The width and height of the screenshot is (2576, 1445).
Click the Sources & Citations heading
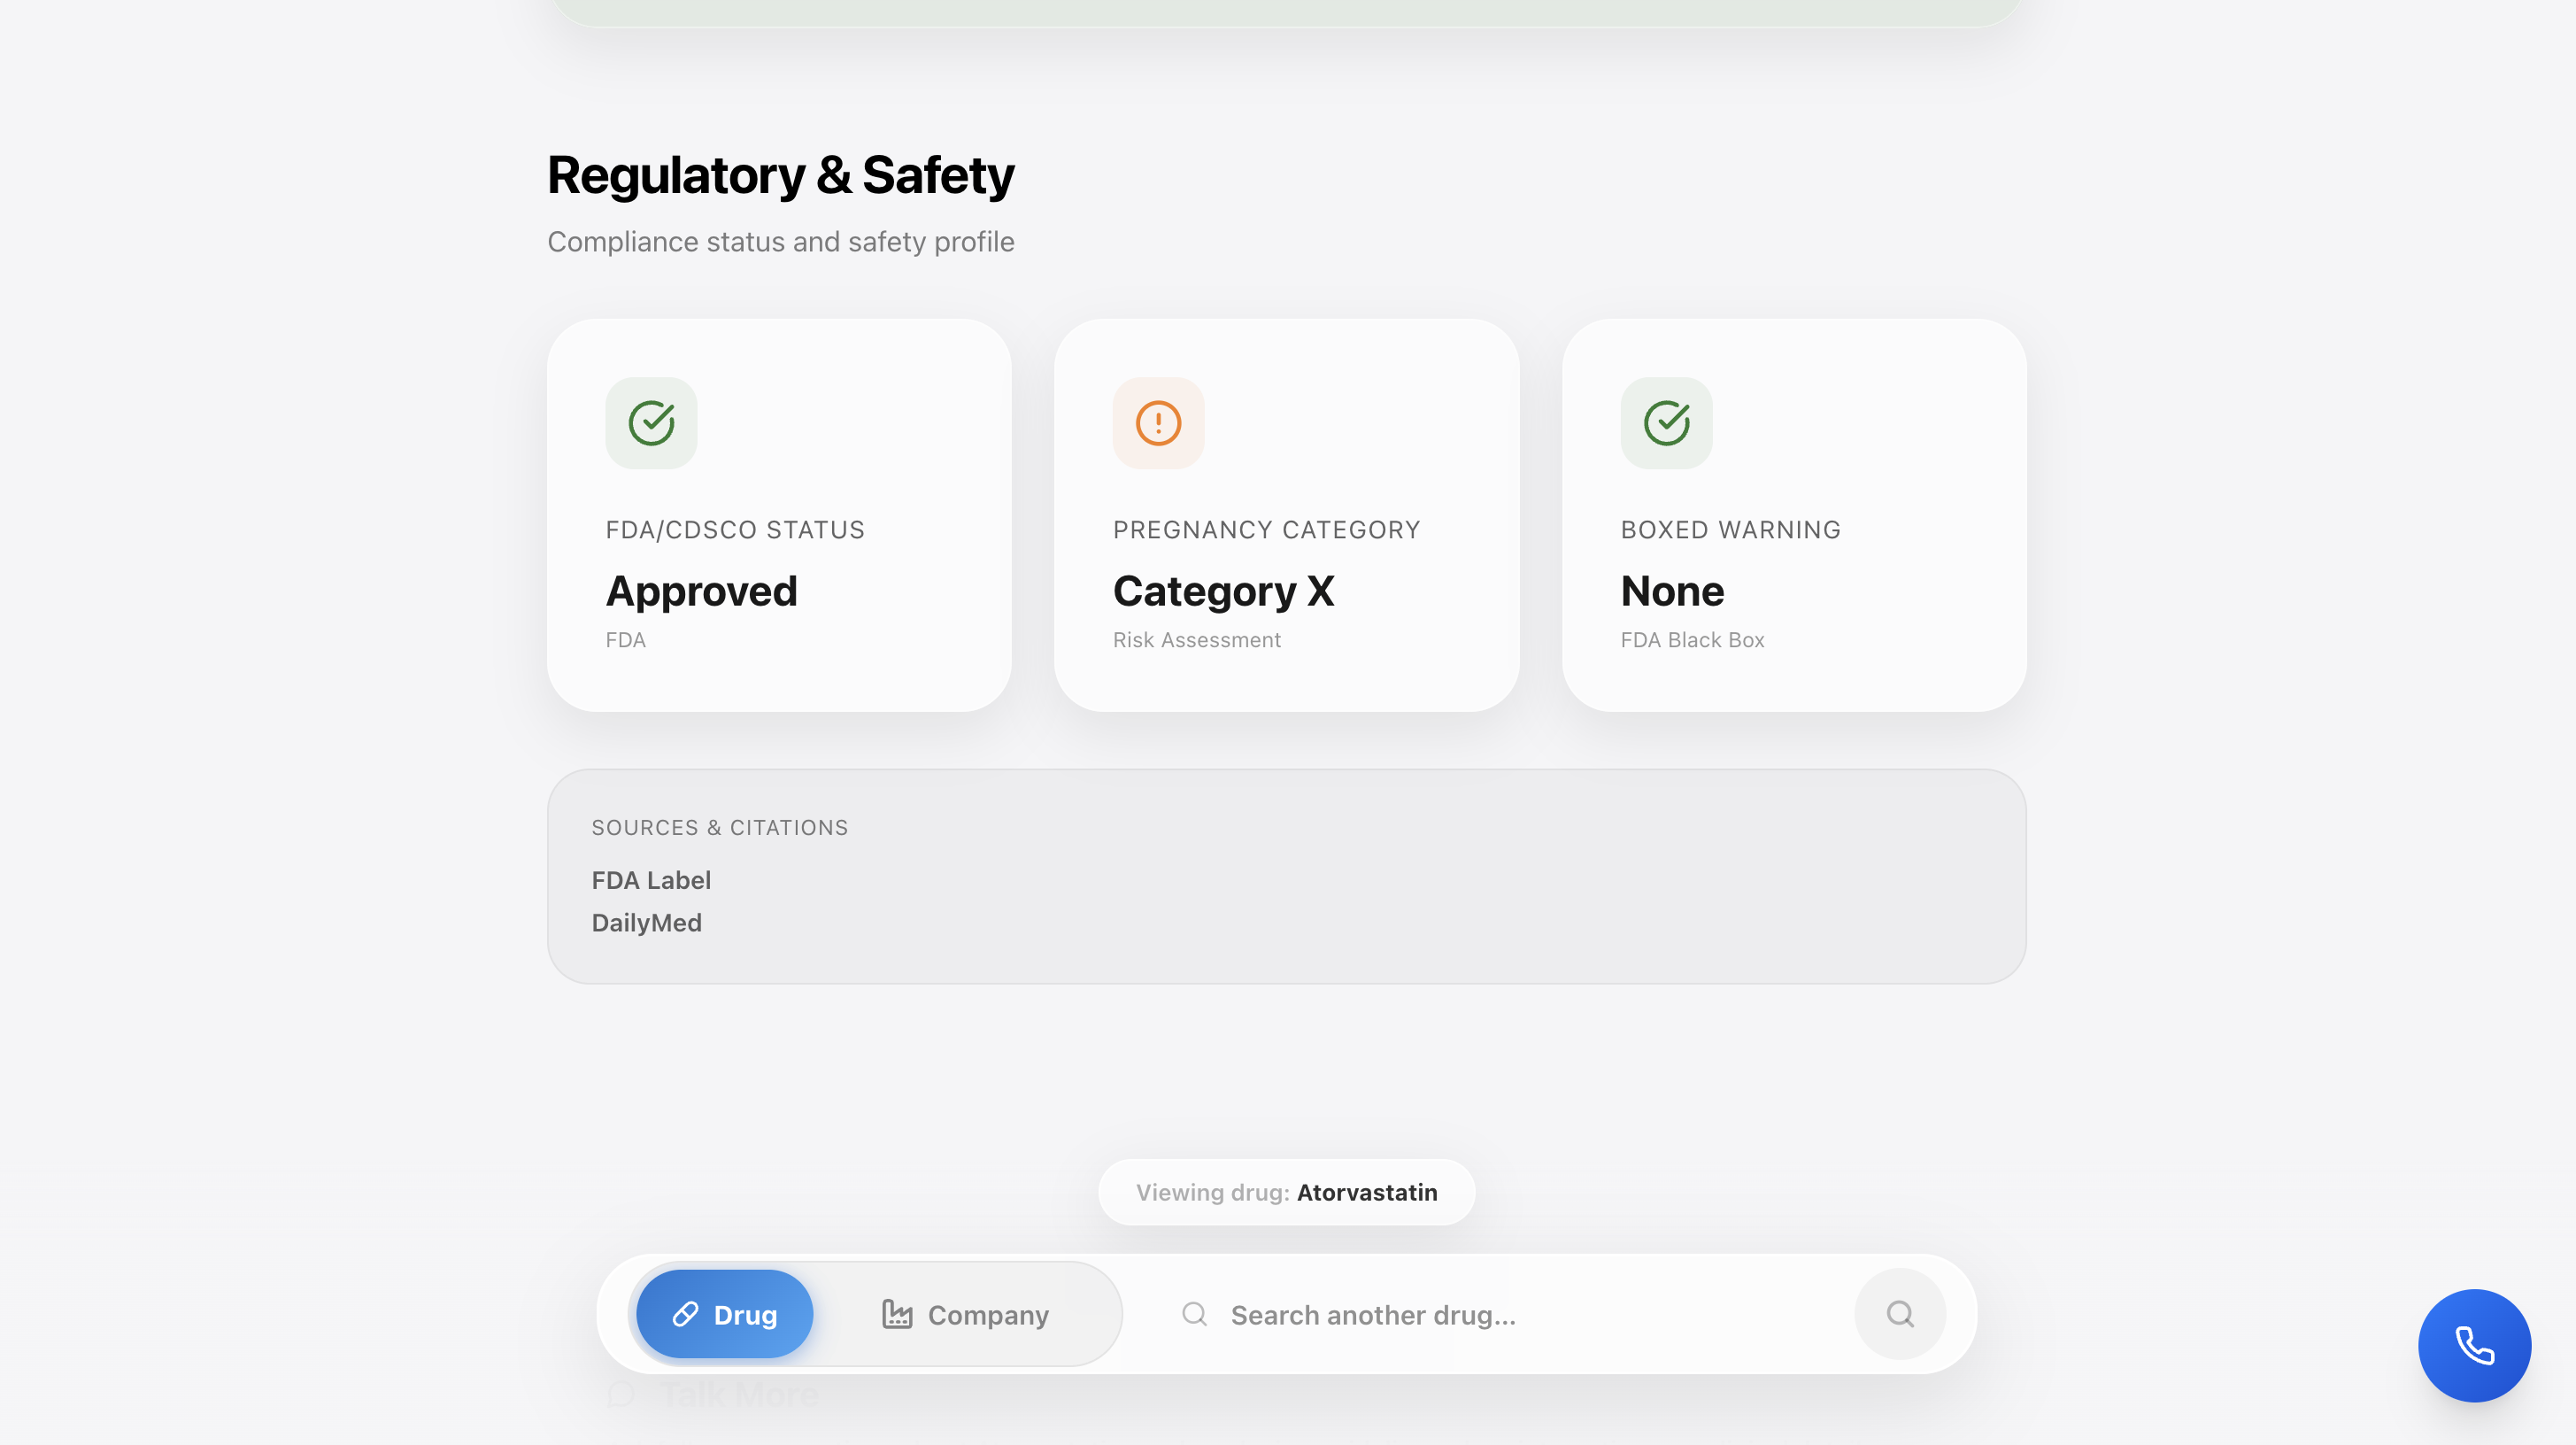719,828
